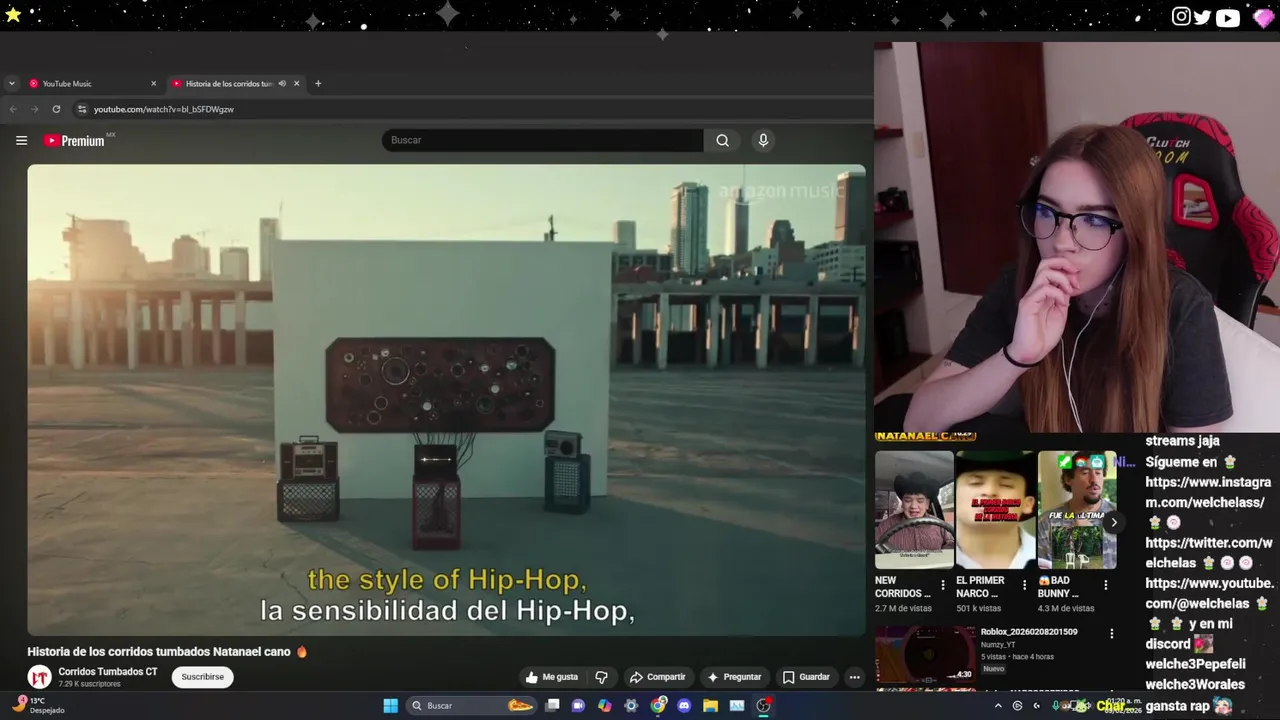Open the Instagram icon in stream overlay

click(1181, 16)
